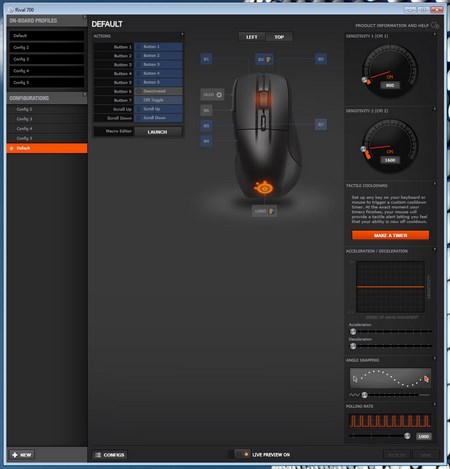Click the Make a Timer button
This screenshot has width=450, height=469.
[390, 235]
